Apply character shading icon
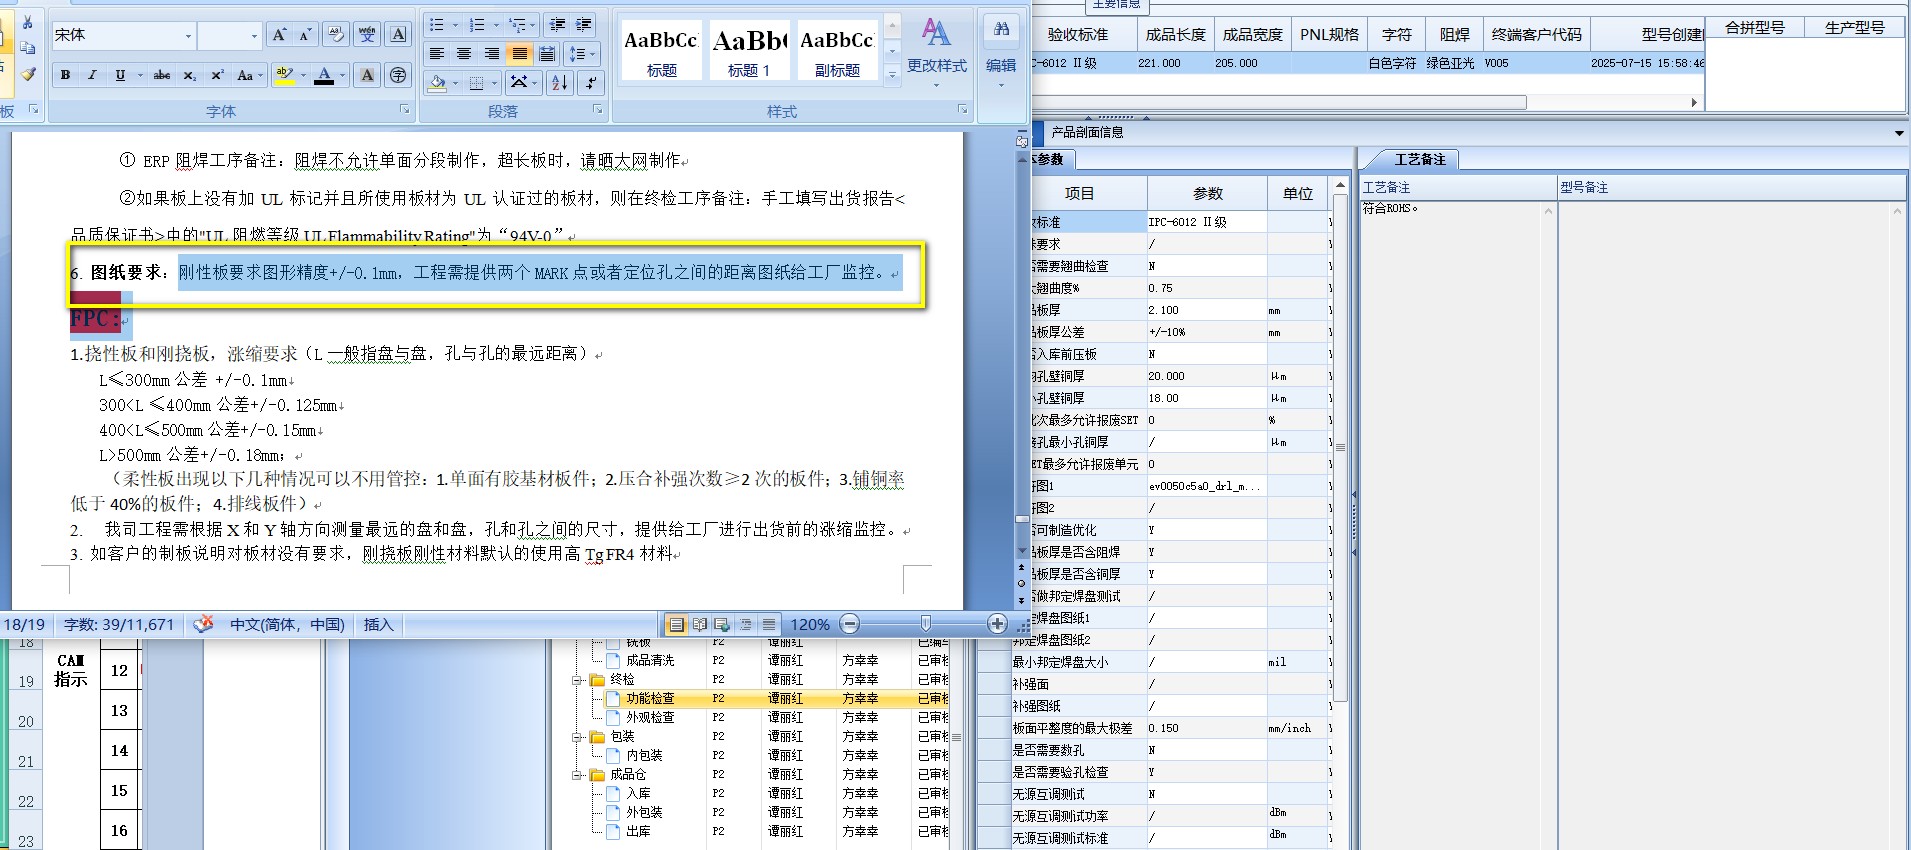Image resolution: width=1911 pixels, height=850 pixels. (367, 75)
